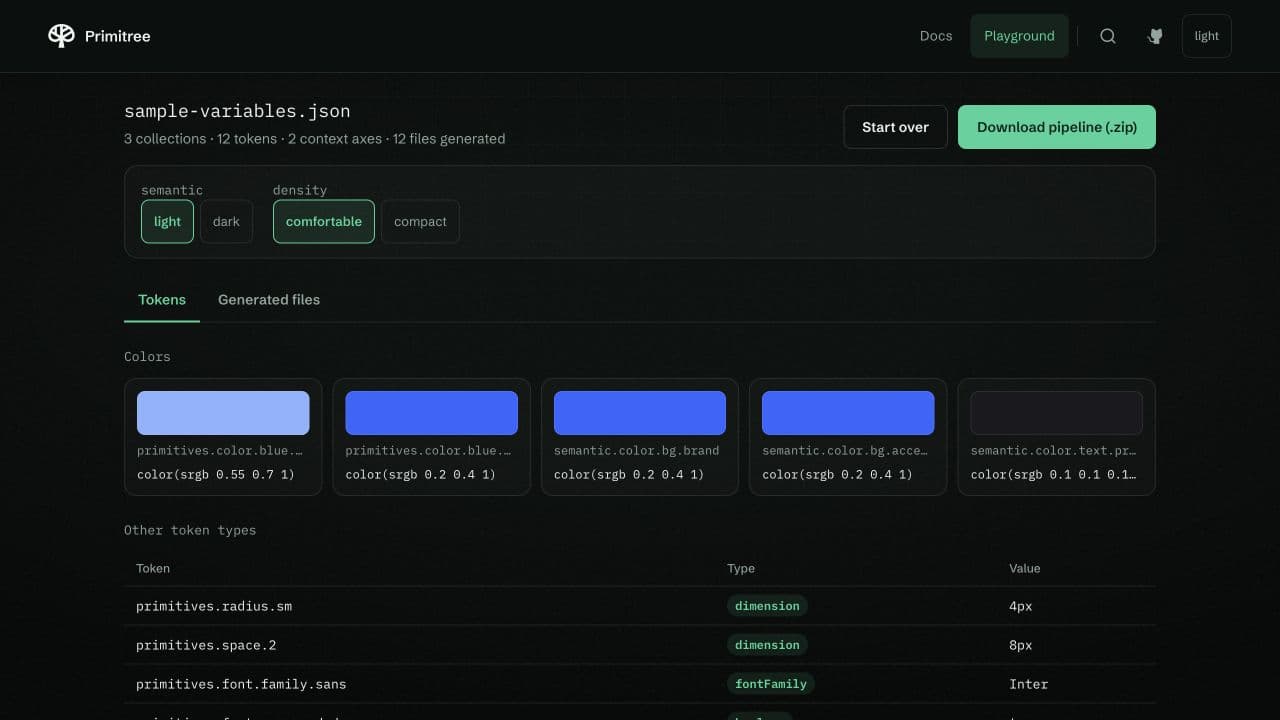The image size is (1280, 720).
Task: Click the second primitives.color.blue swatch card
Action: point(431,437)
